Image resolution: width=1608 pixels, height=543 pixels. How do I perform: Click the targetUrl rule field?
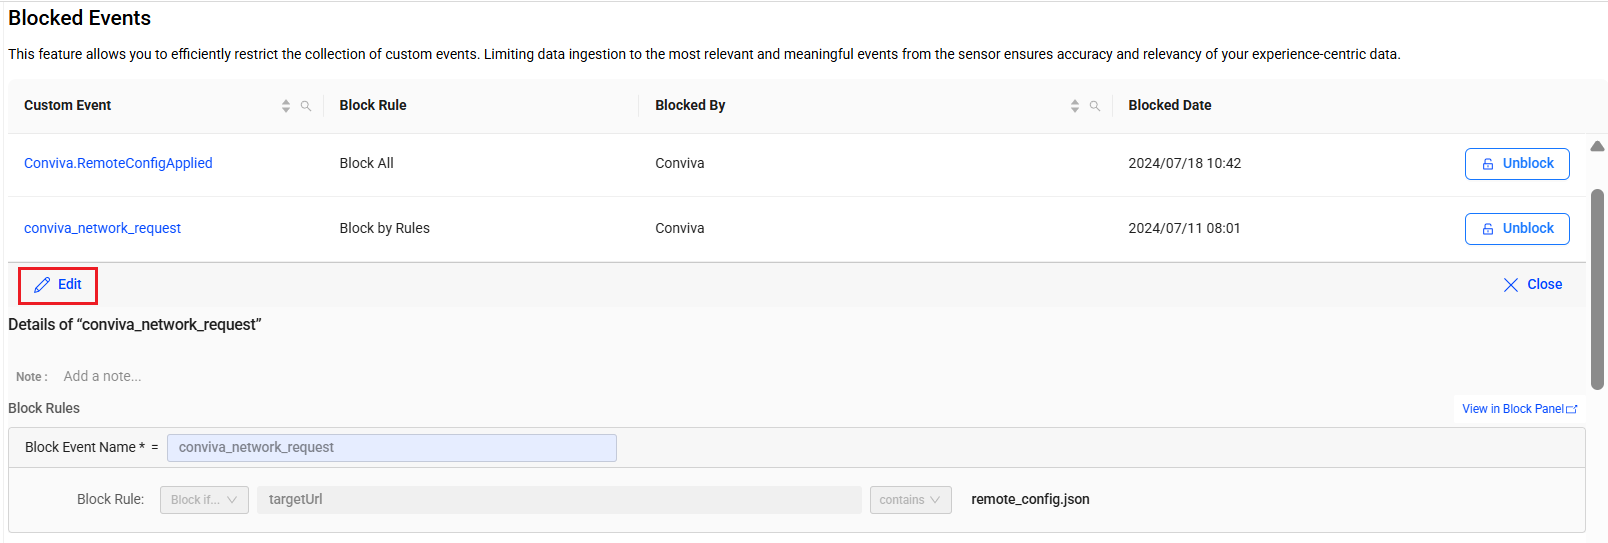pyautogui.click(x=558, y=500)
